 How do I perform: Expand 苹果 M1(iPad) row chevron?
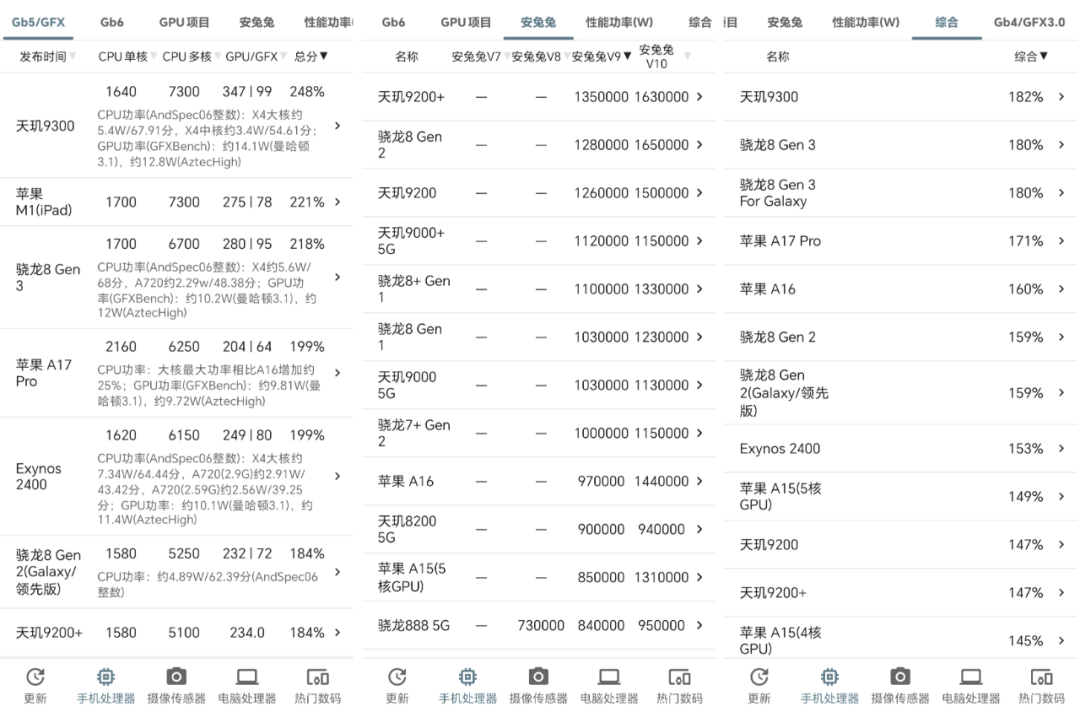tap(338, 202)
